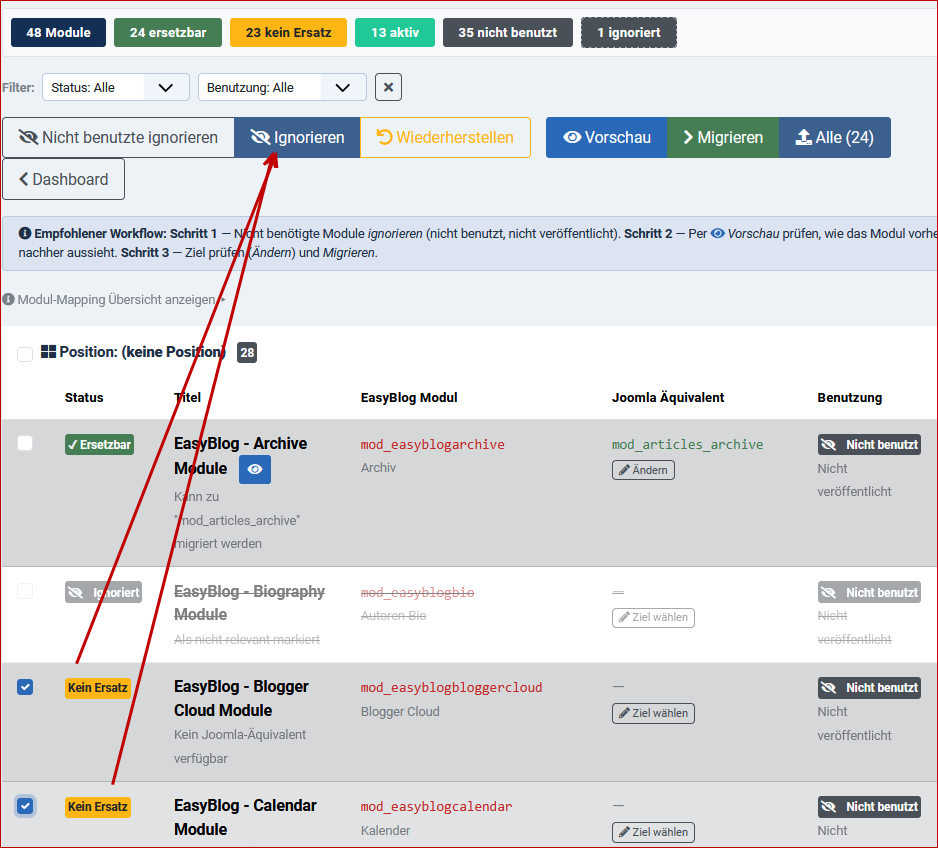Viewport: 938px width, 848px height.
Task: Select the 1 ignoriert filter badge
Action: coord(628,32)
